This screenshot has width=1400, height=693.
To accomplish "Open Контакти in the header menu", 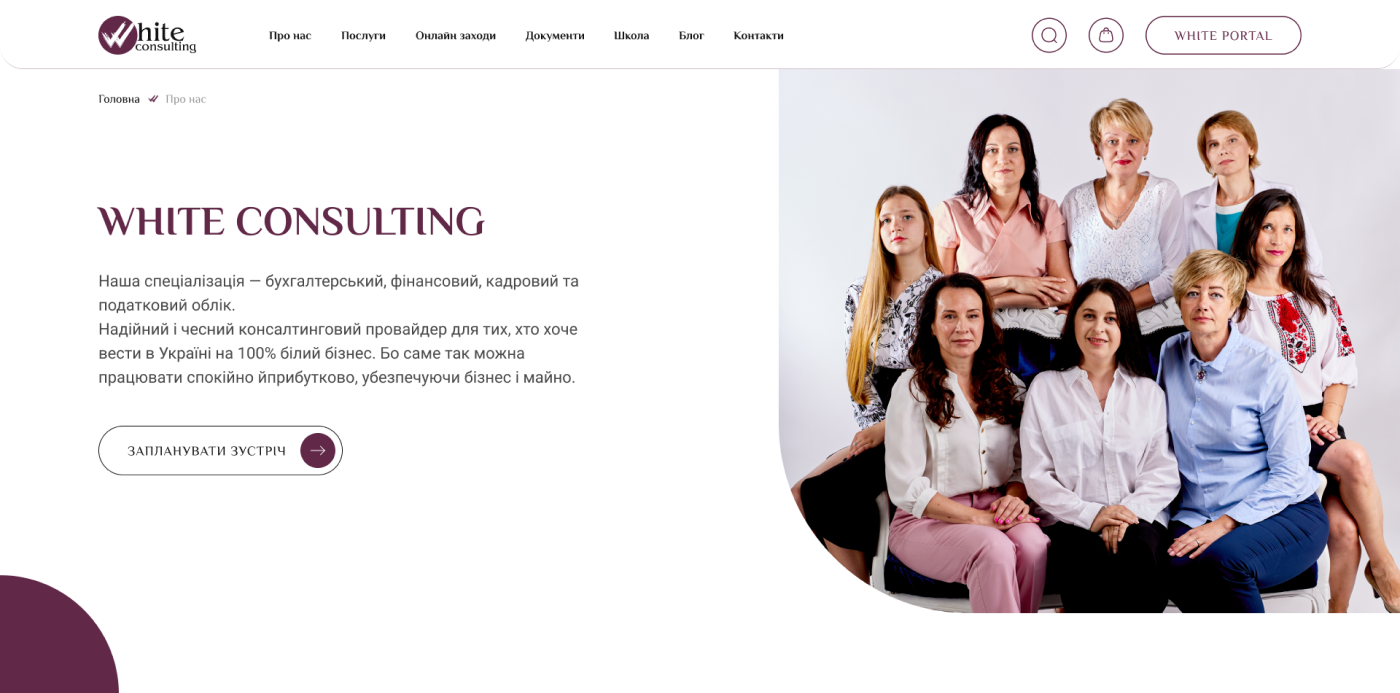I will click(x=758, y=36).
